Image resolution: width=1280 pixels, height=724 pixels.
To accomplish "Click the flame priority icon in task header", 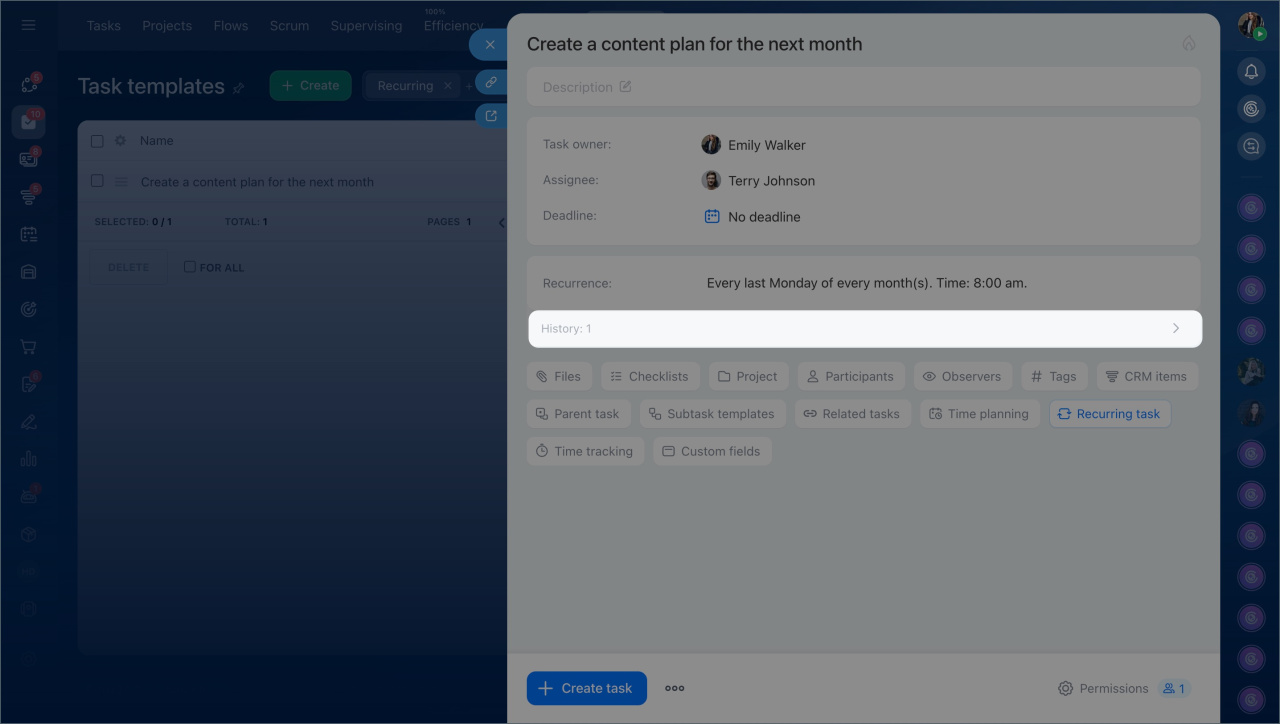I will click(1188, 44).
